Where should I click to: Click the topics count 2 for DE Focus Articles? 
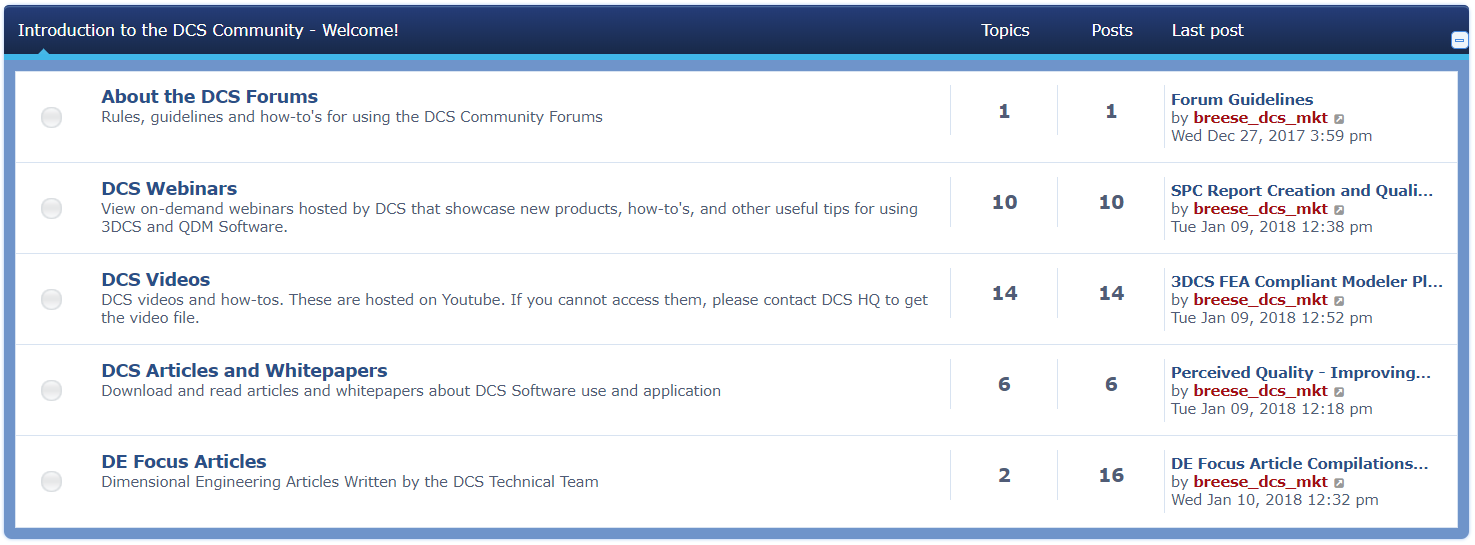[1004, 475]
